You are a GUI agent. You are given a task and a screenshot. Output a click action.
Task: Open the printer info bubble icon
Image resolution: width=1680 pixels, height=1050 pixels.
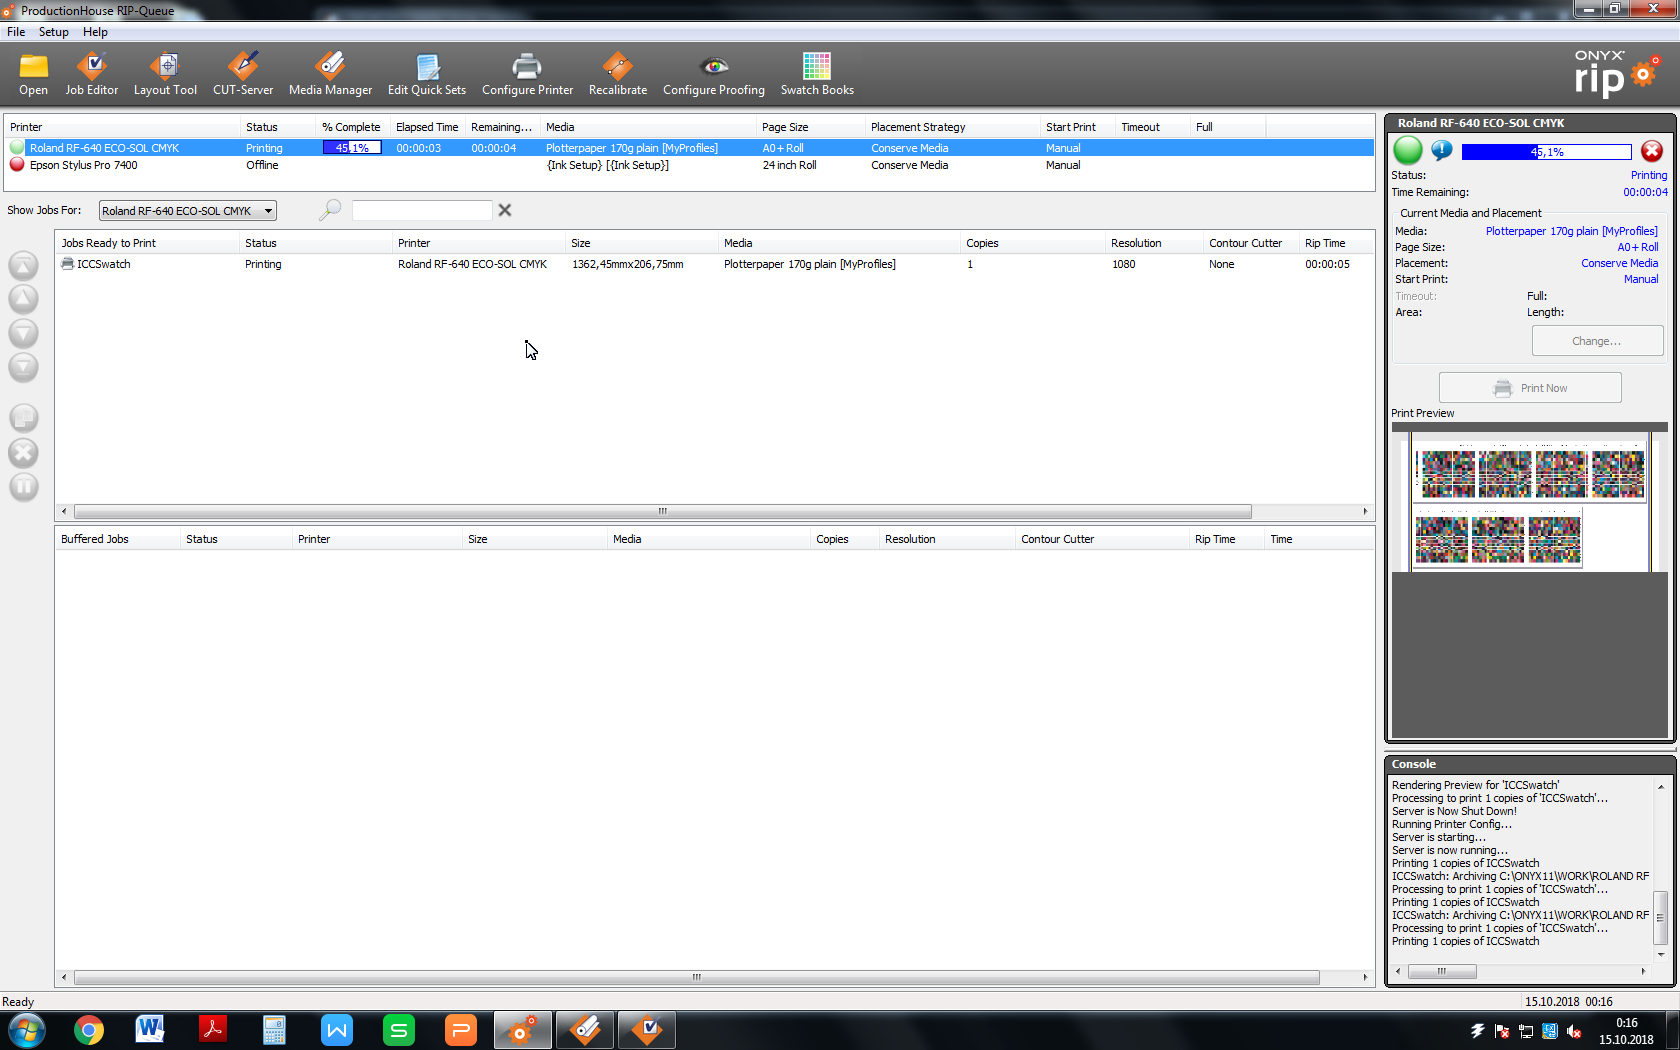1441,150
